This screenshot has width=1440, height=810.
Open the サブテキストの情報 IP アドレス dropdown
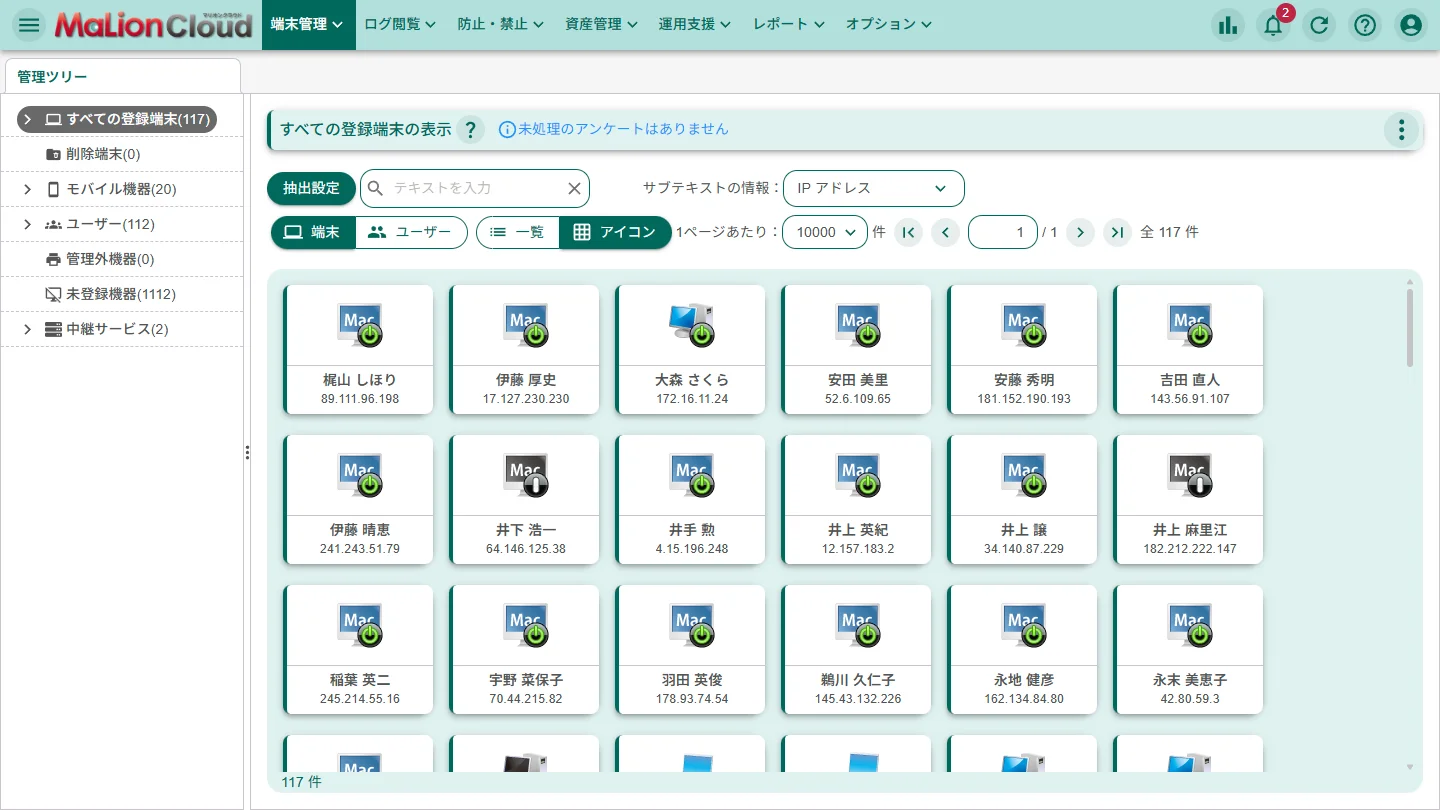(873, 188)
